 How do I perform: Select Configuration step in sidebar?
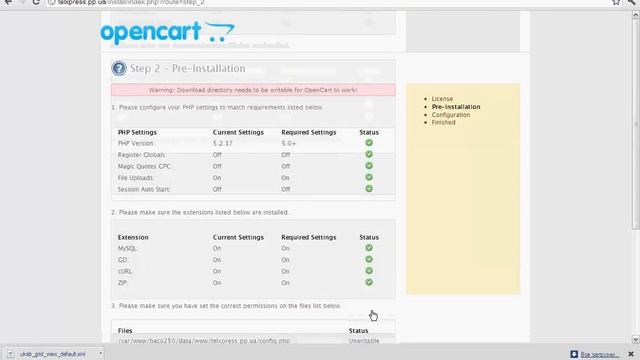coord(451,115)
